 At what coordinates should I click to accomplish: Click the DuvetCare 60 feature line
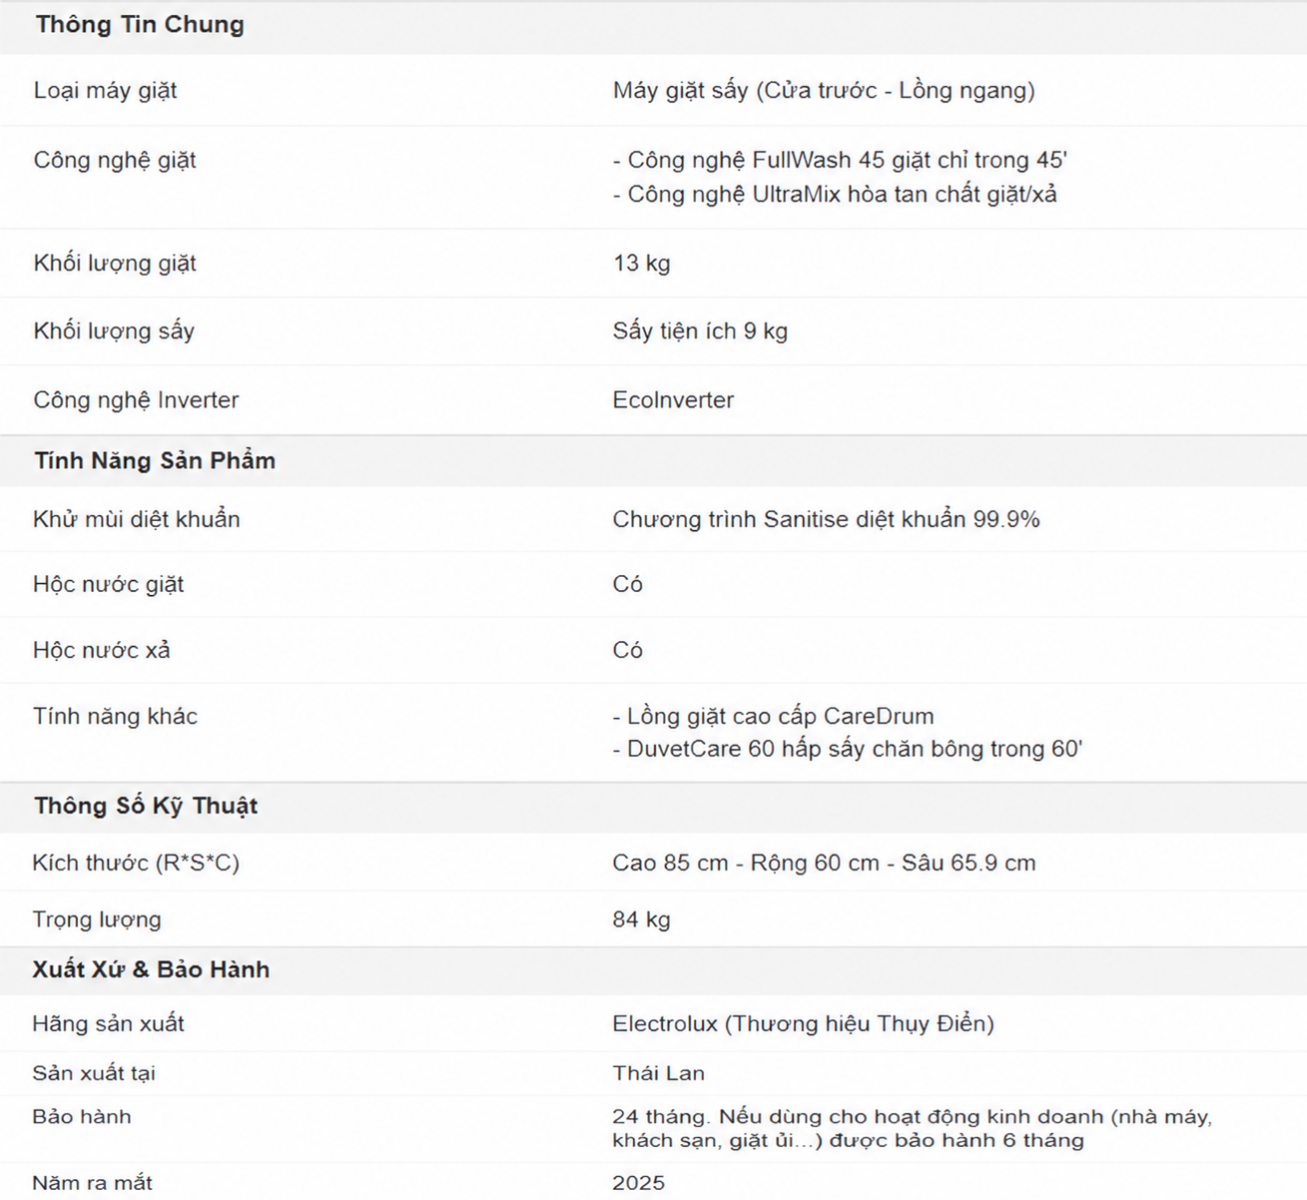pyautogui.click(x=848, y=749)
